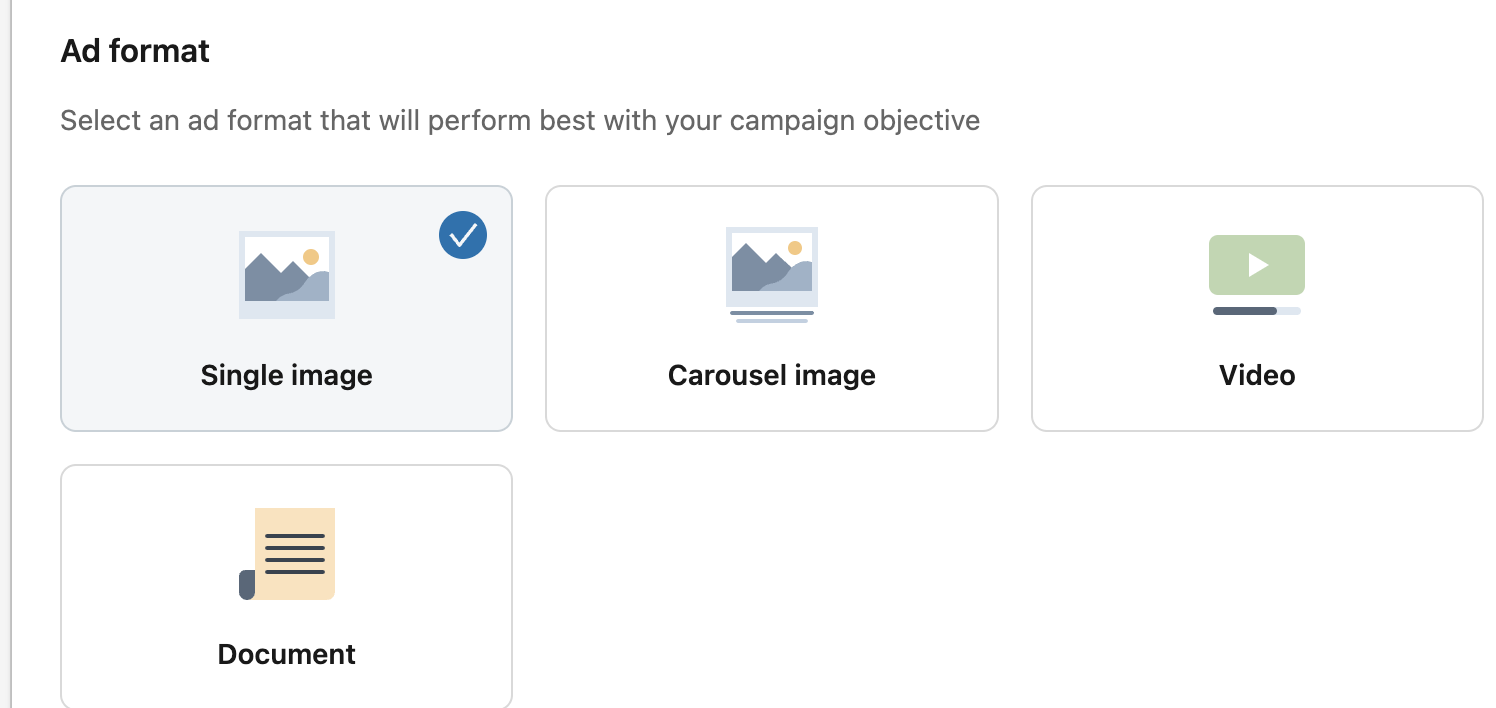Click caption lines under the Carousel picture
Screen dimensions: 1496x708
click(771, 317)
